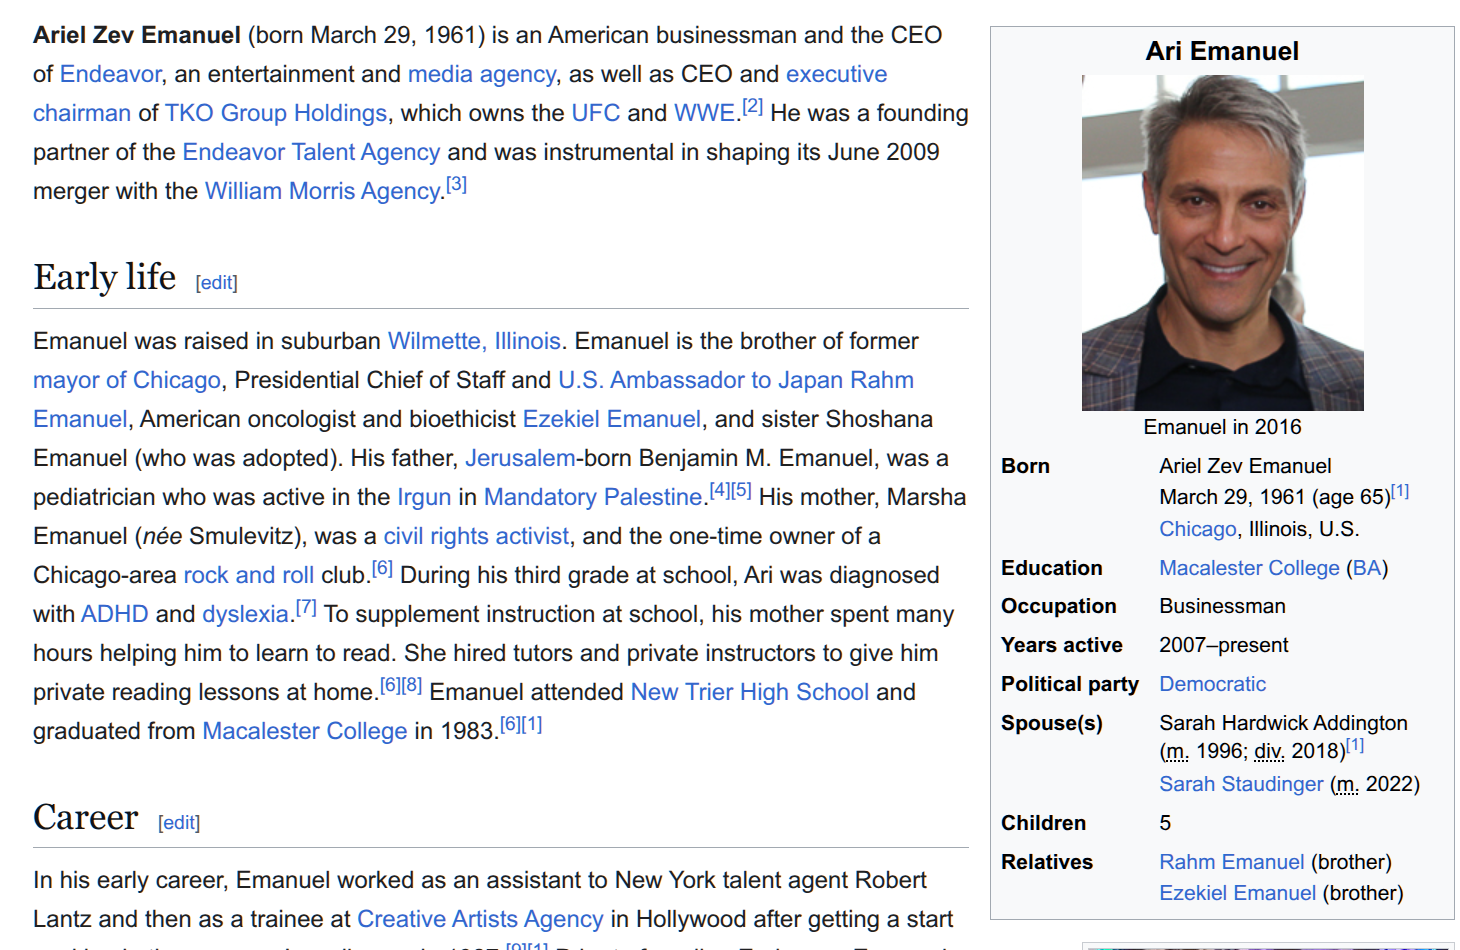Open the Wilmette, Illinois link
1460x950 pixels.
(474, 341)
